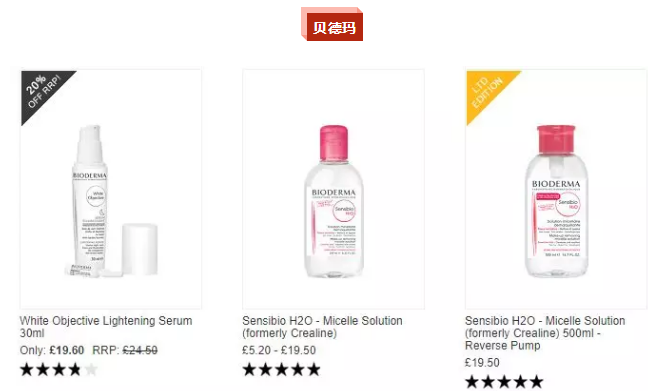Click White Objective Lightening Serum 30ml title
Image resolution: width=648 pixels, height=391 pixels.
[x=106, y=327]
